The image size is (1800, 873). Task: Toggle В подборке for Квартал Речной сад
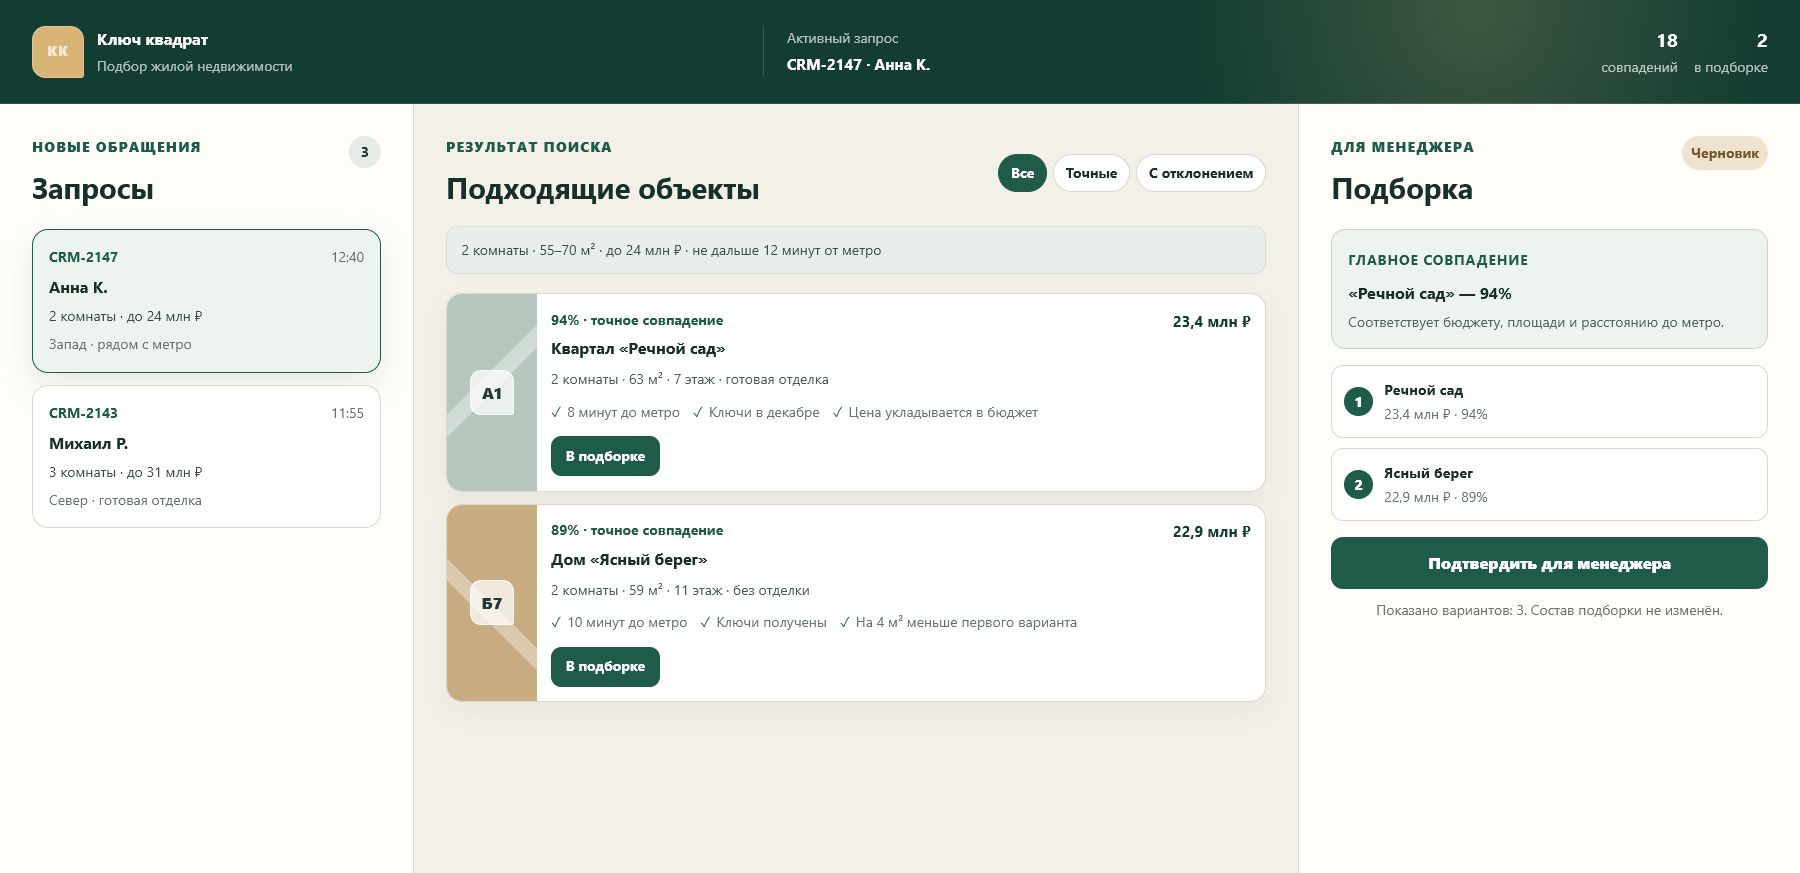tap(605, 456)
